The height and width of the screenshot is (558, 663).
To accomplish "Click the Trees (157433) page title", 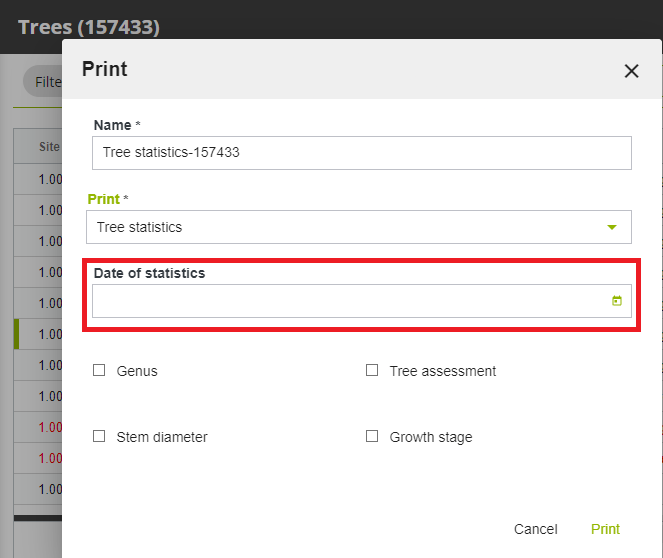I will [88, 27].
